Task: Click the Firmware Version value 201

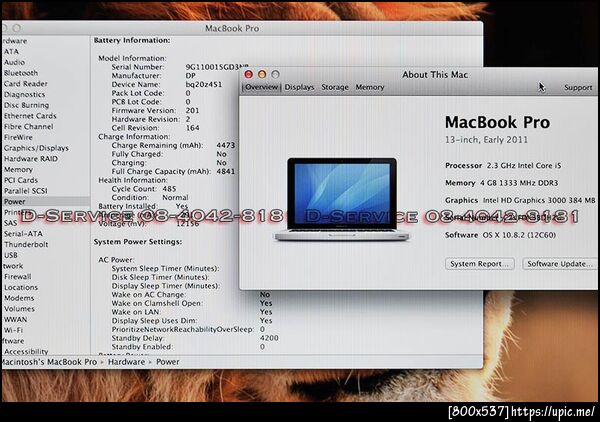Action: (x=192, y=110)
